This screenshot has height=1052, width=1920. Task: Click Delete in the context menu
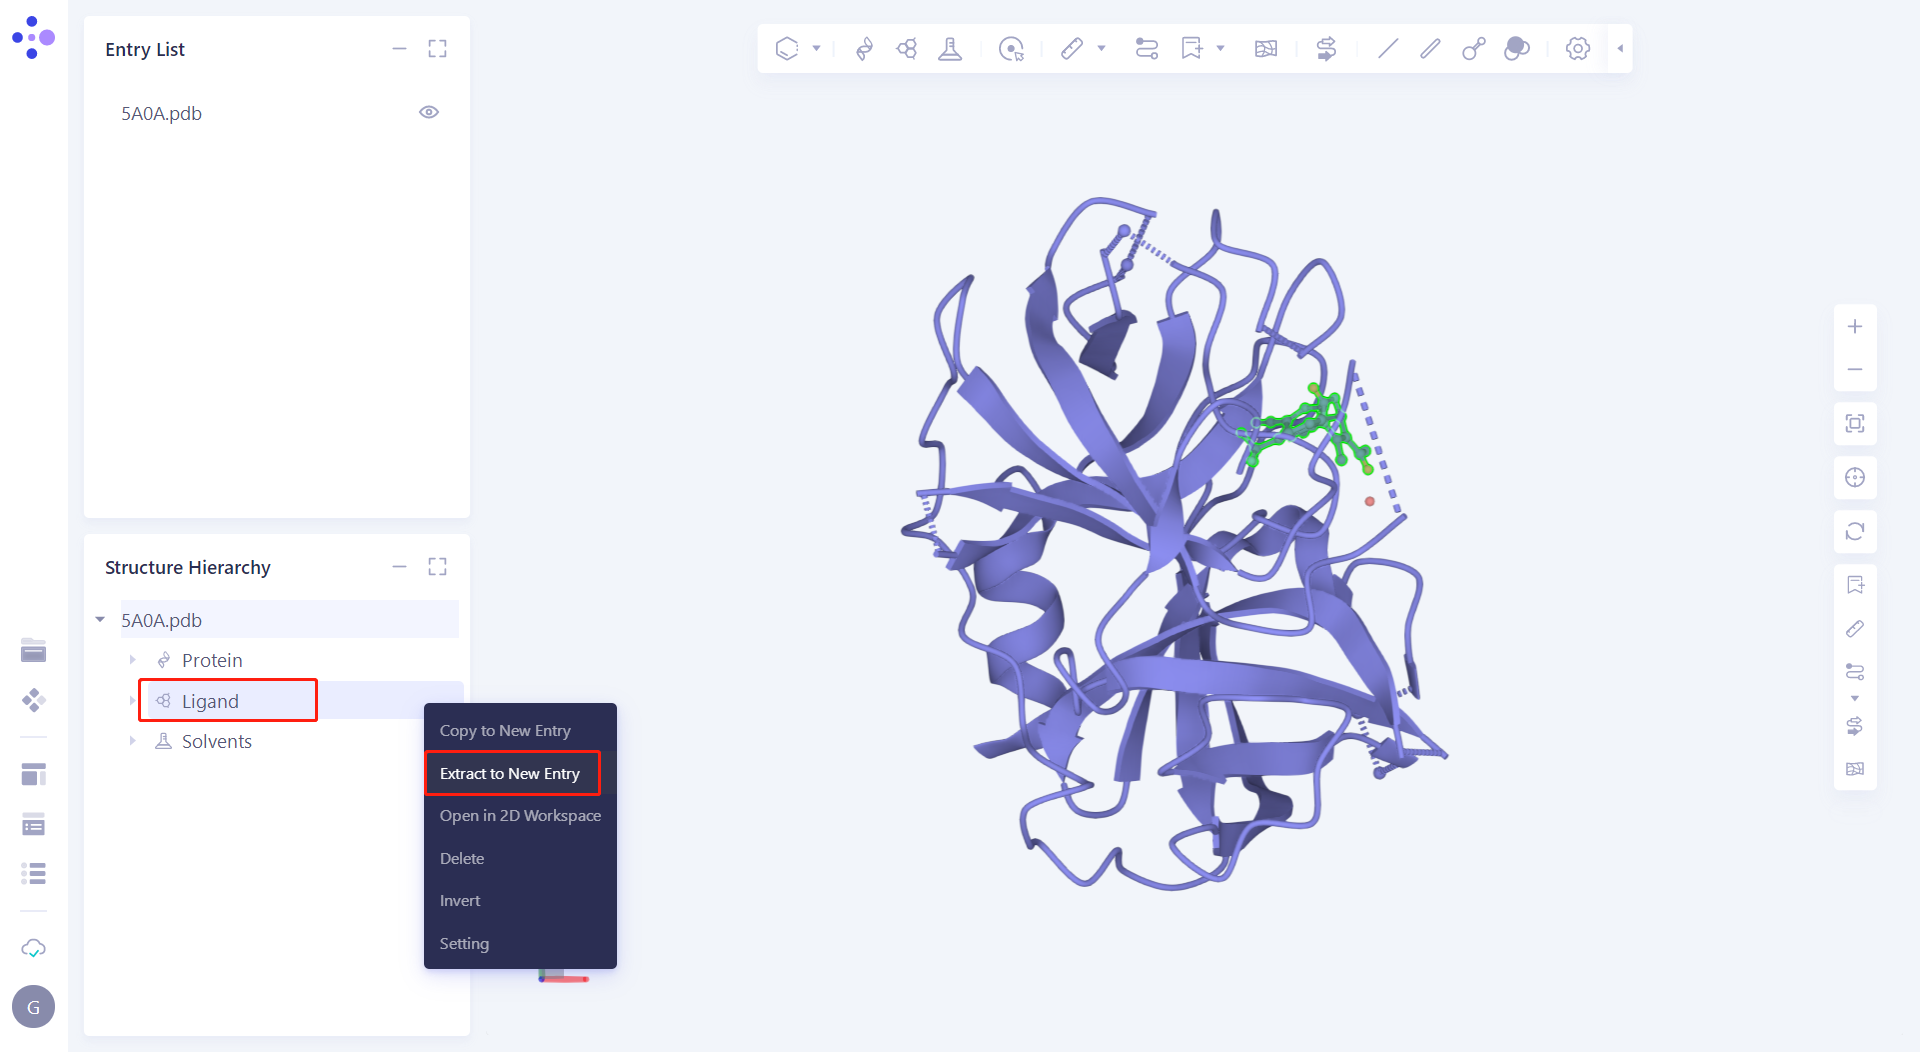point(461,858)
